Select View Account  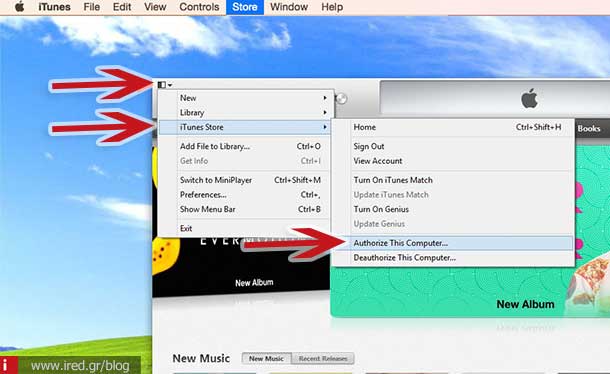pos(453,161)
